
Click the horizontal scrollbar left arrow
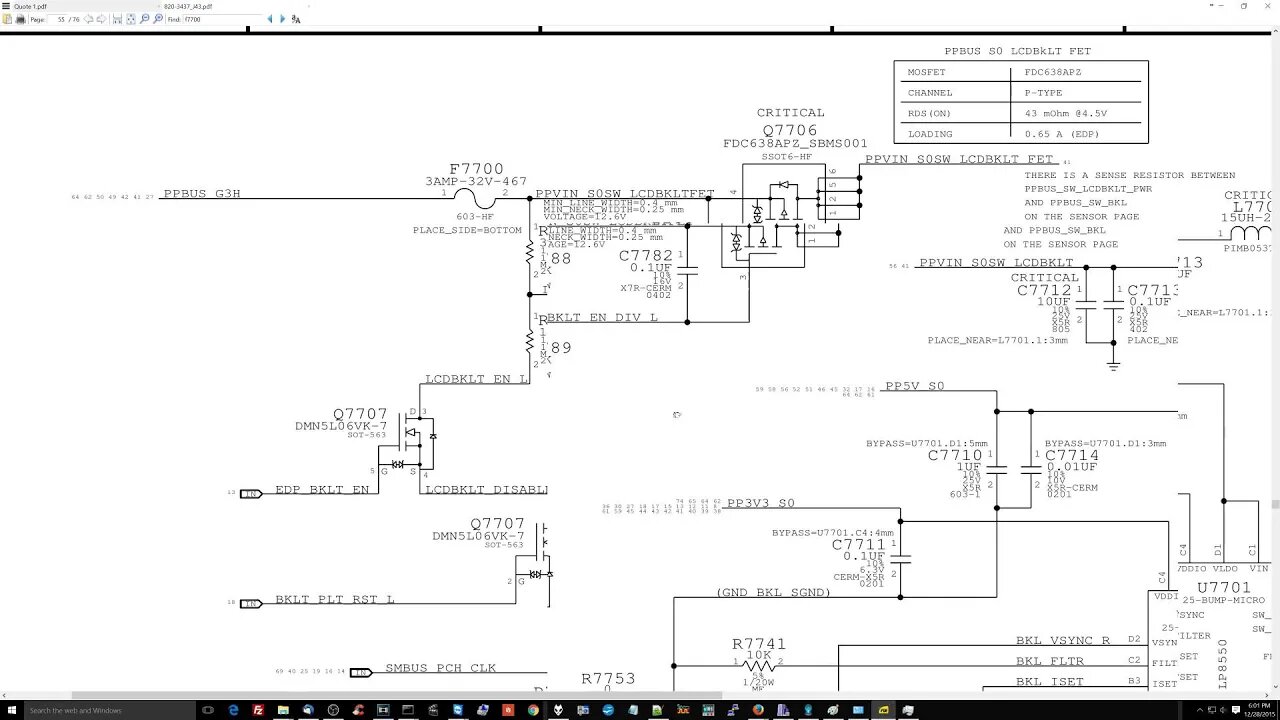(x=4, y=695)
